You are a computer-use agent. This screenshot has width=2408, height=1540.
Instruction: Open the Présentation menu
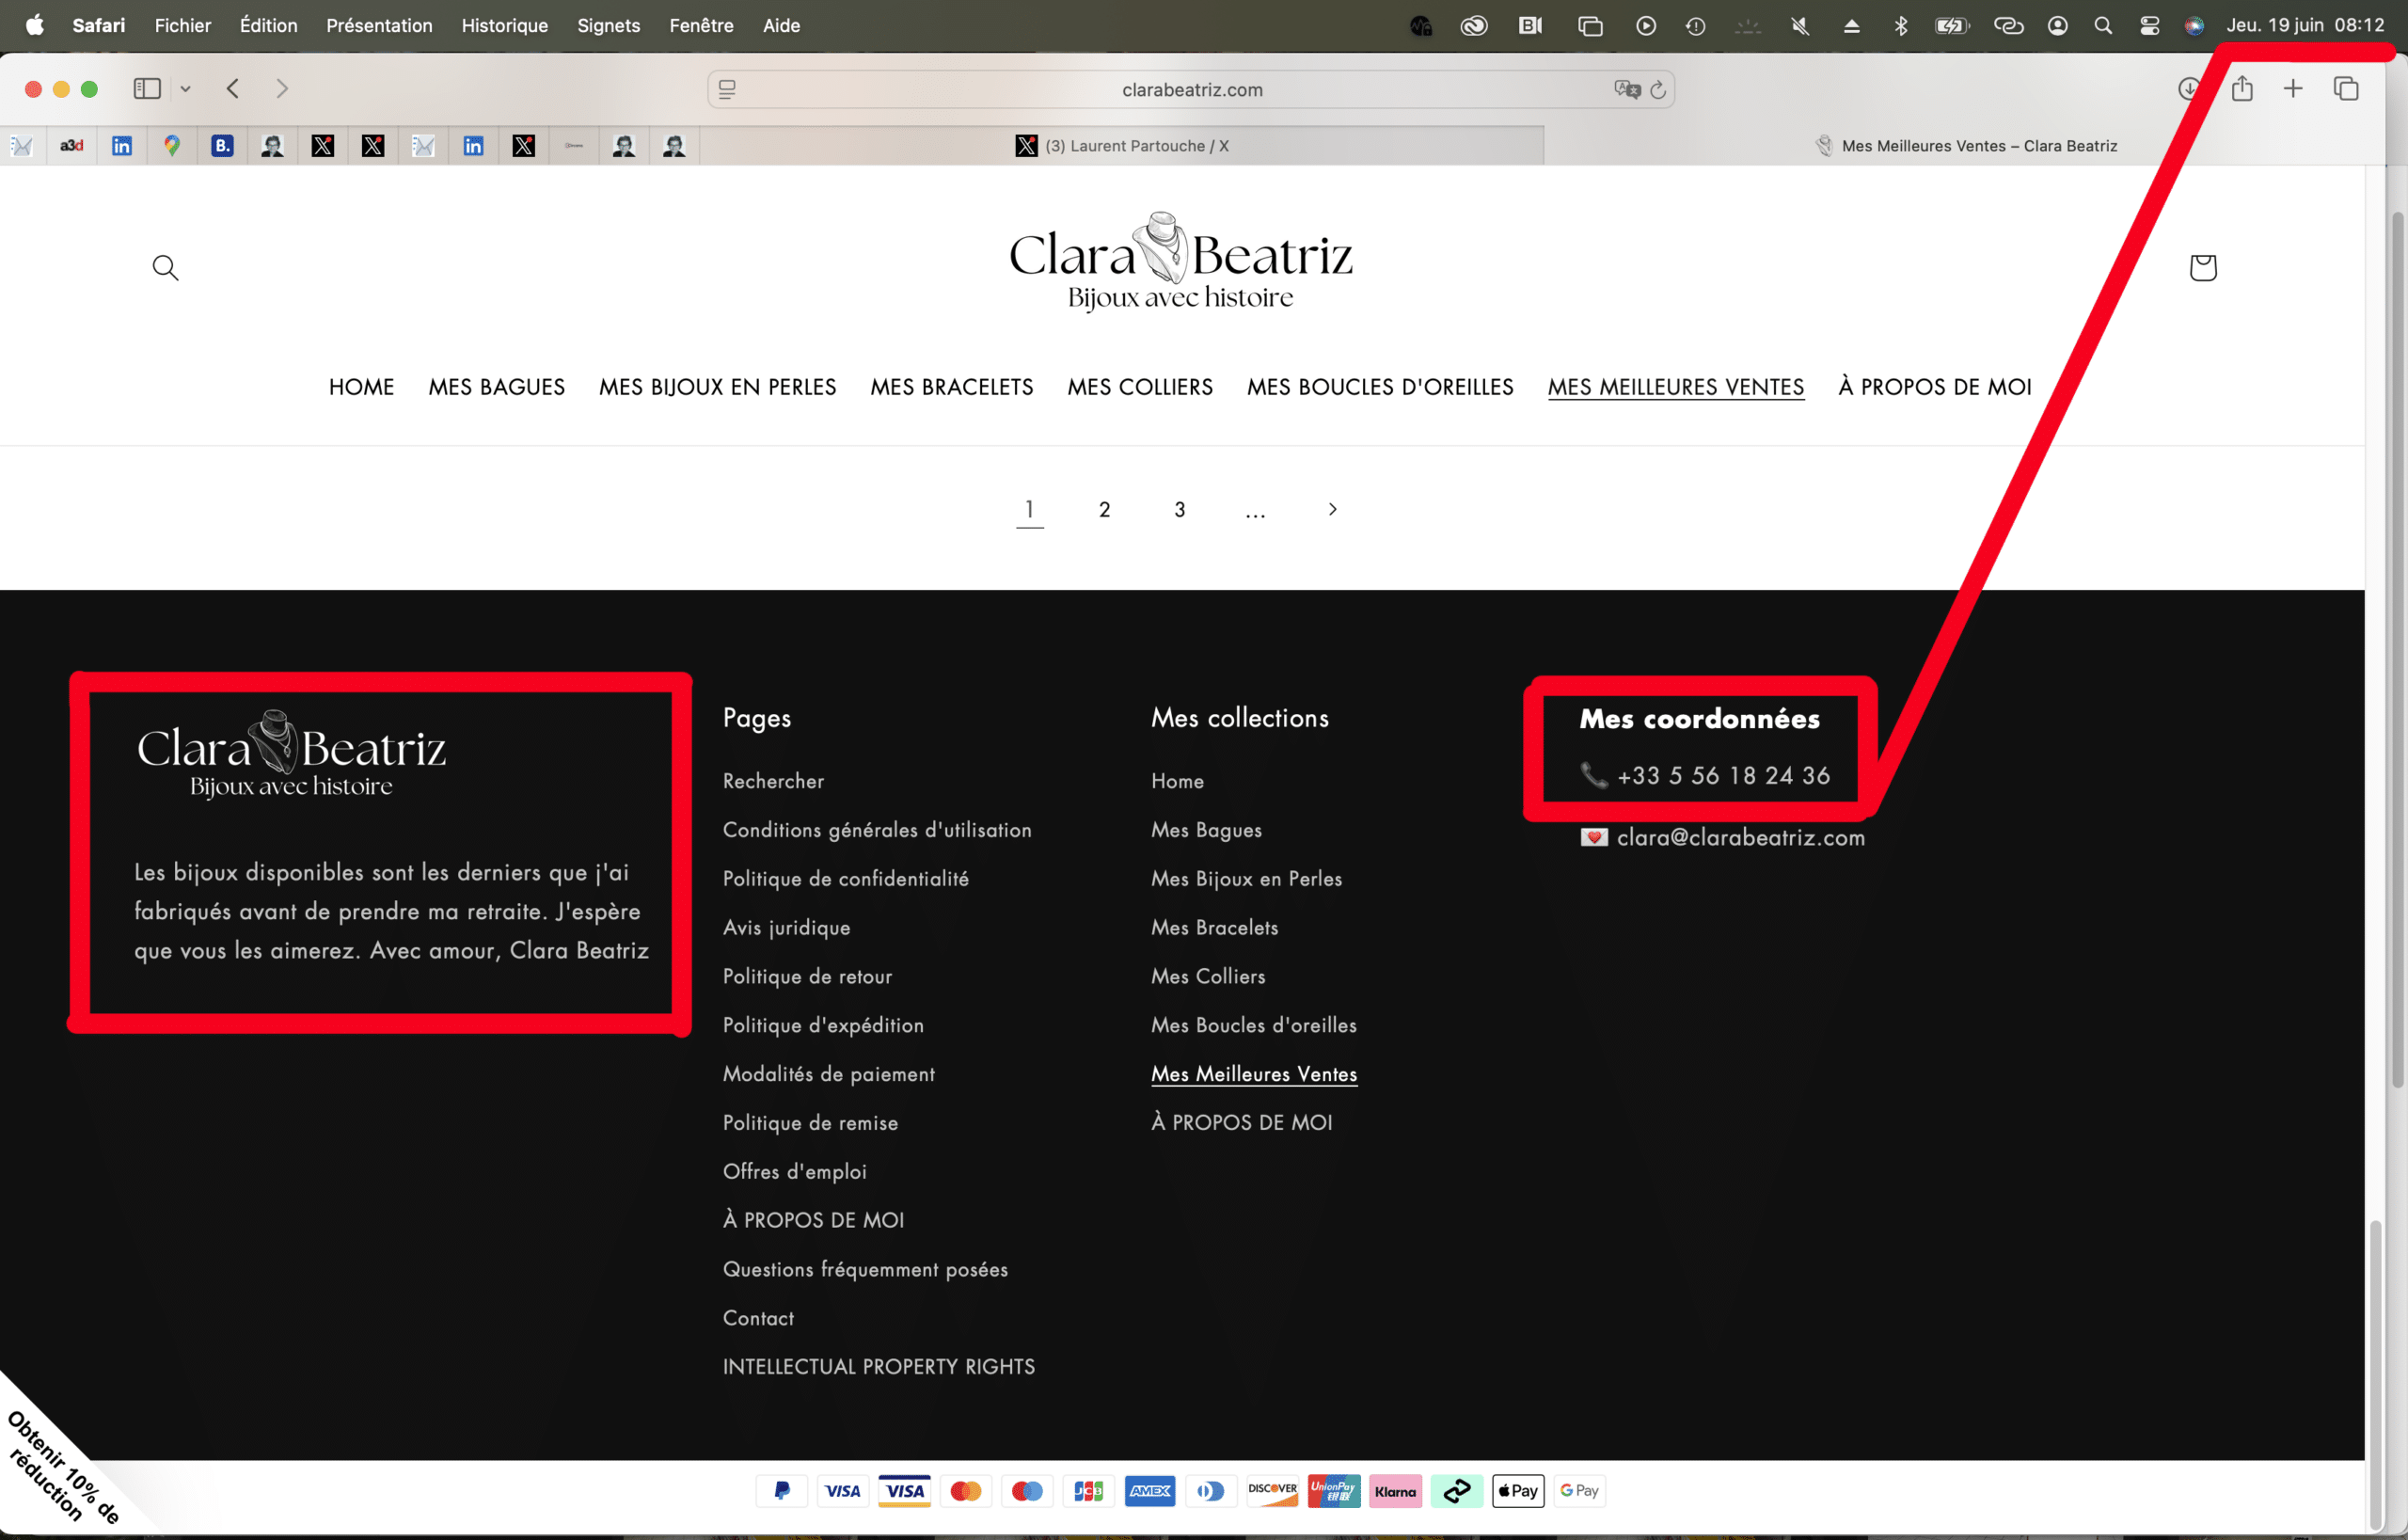[379, 25]
